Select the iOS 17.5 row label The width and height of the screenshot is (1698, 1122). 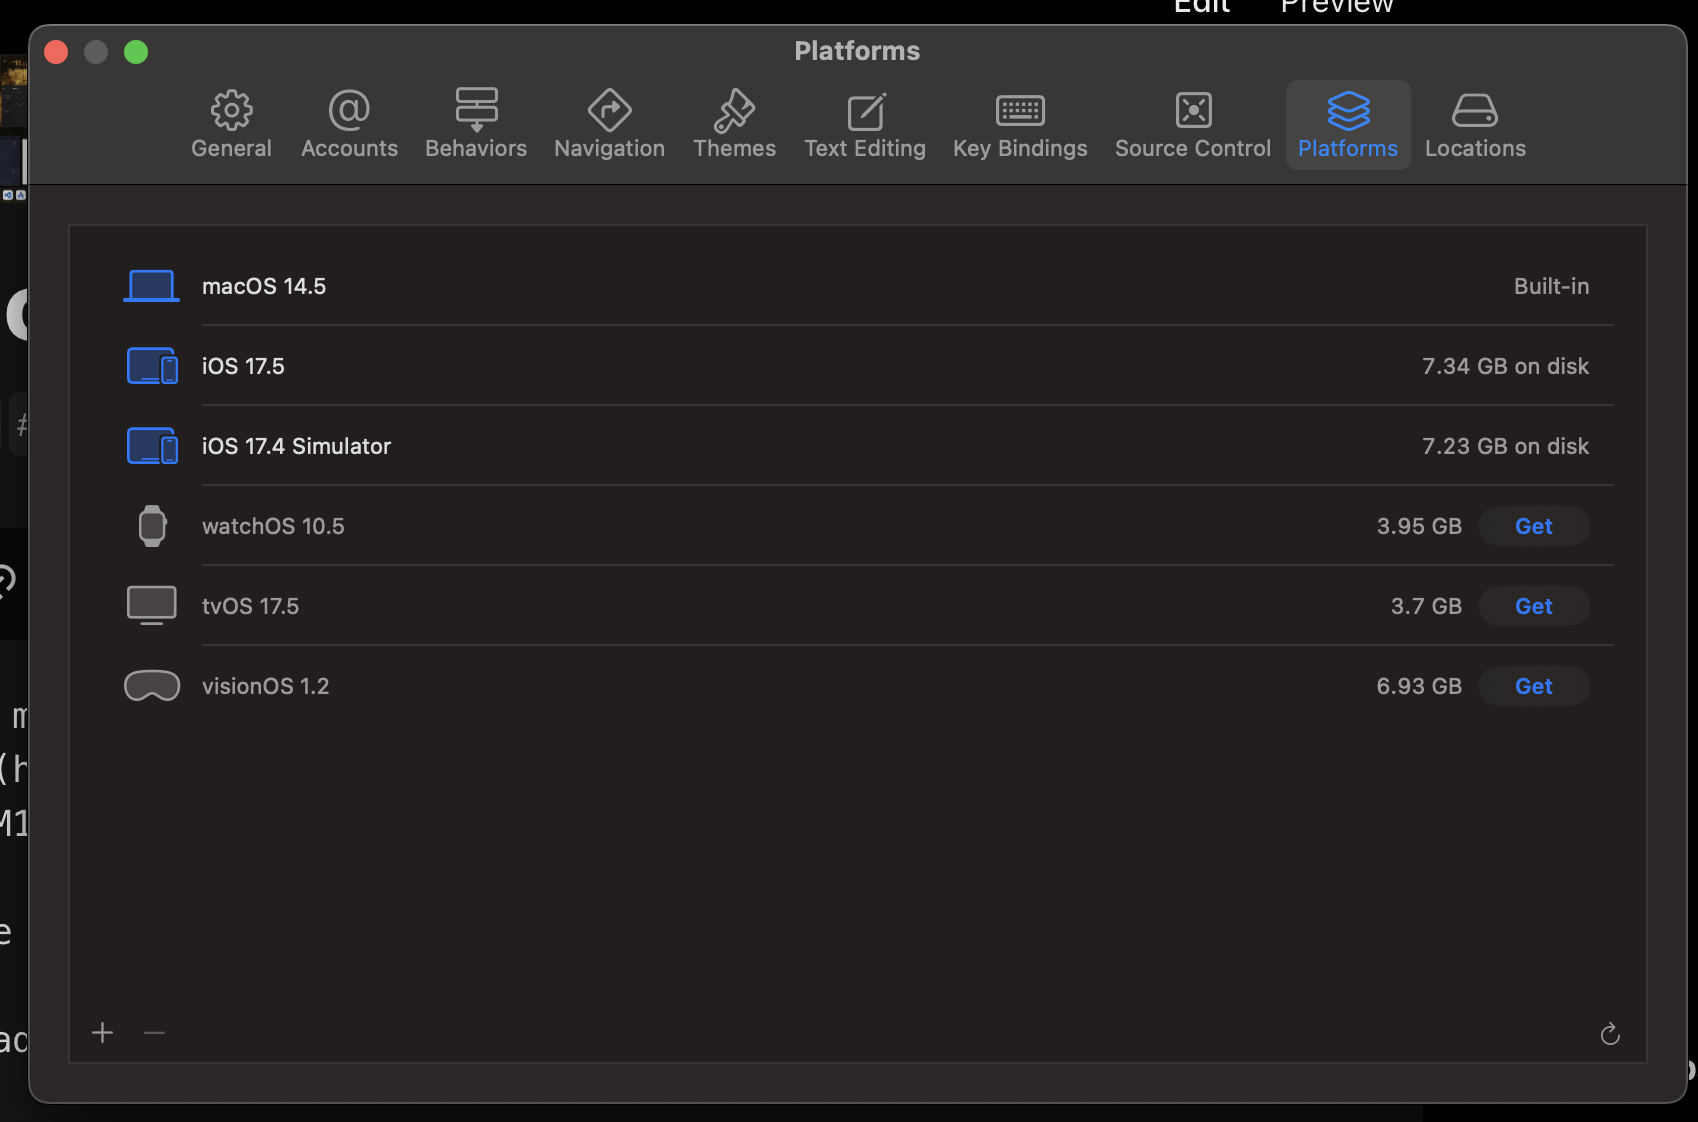(x=243, y=366)
